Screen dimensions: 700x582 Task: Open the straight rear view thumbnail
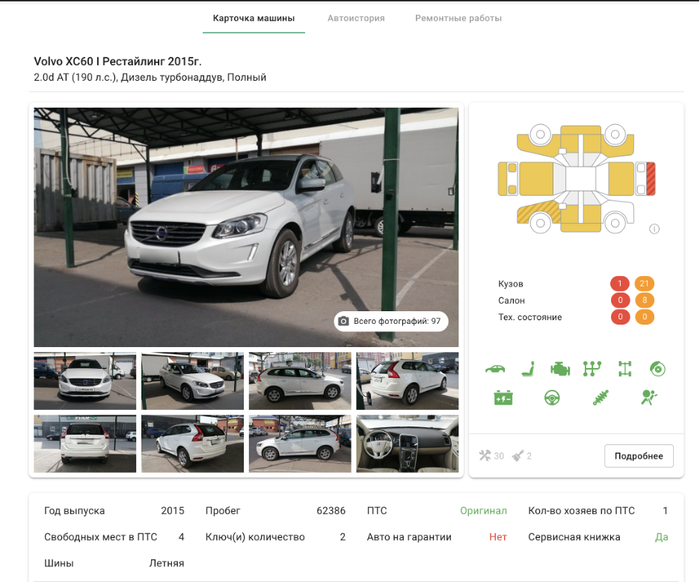tap(85, 444)
